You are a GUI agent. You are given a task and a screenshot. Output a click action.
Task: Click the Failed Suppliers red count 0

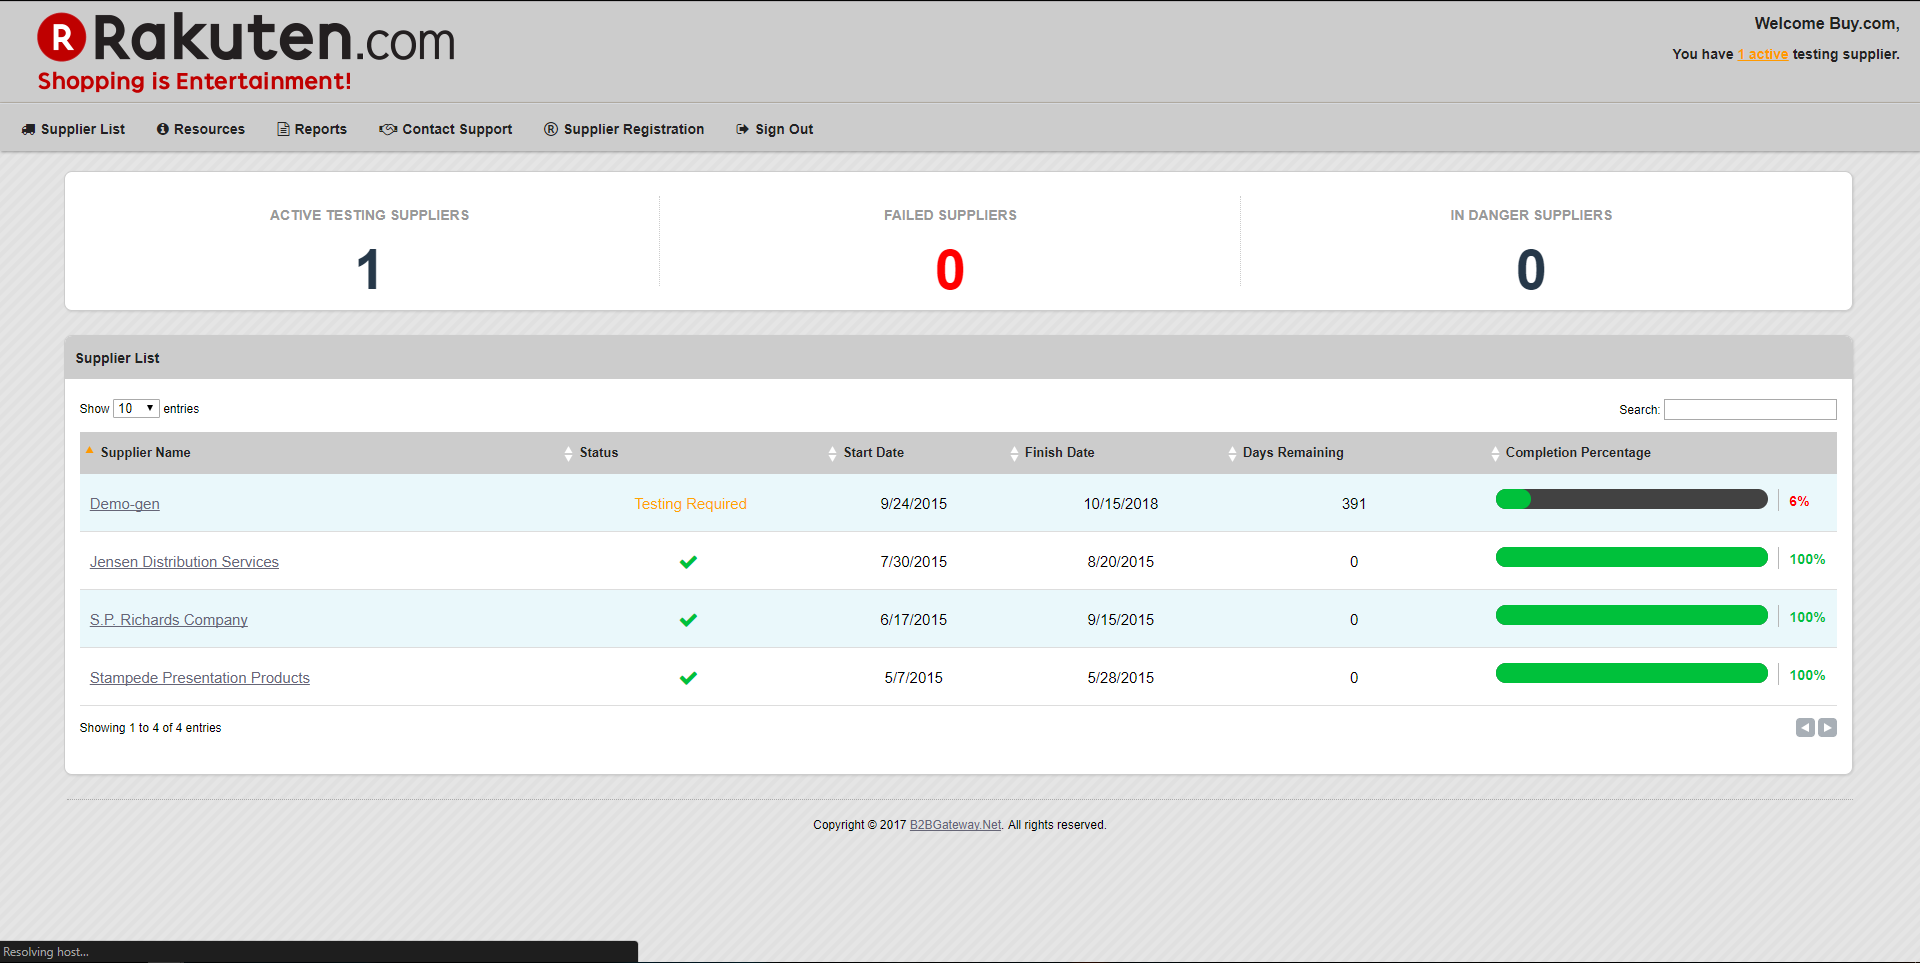[950, 270]
